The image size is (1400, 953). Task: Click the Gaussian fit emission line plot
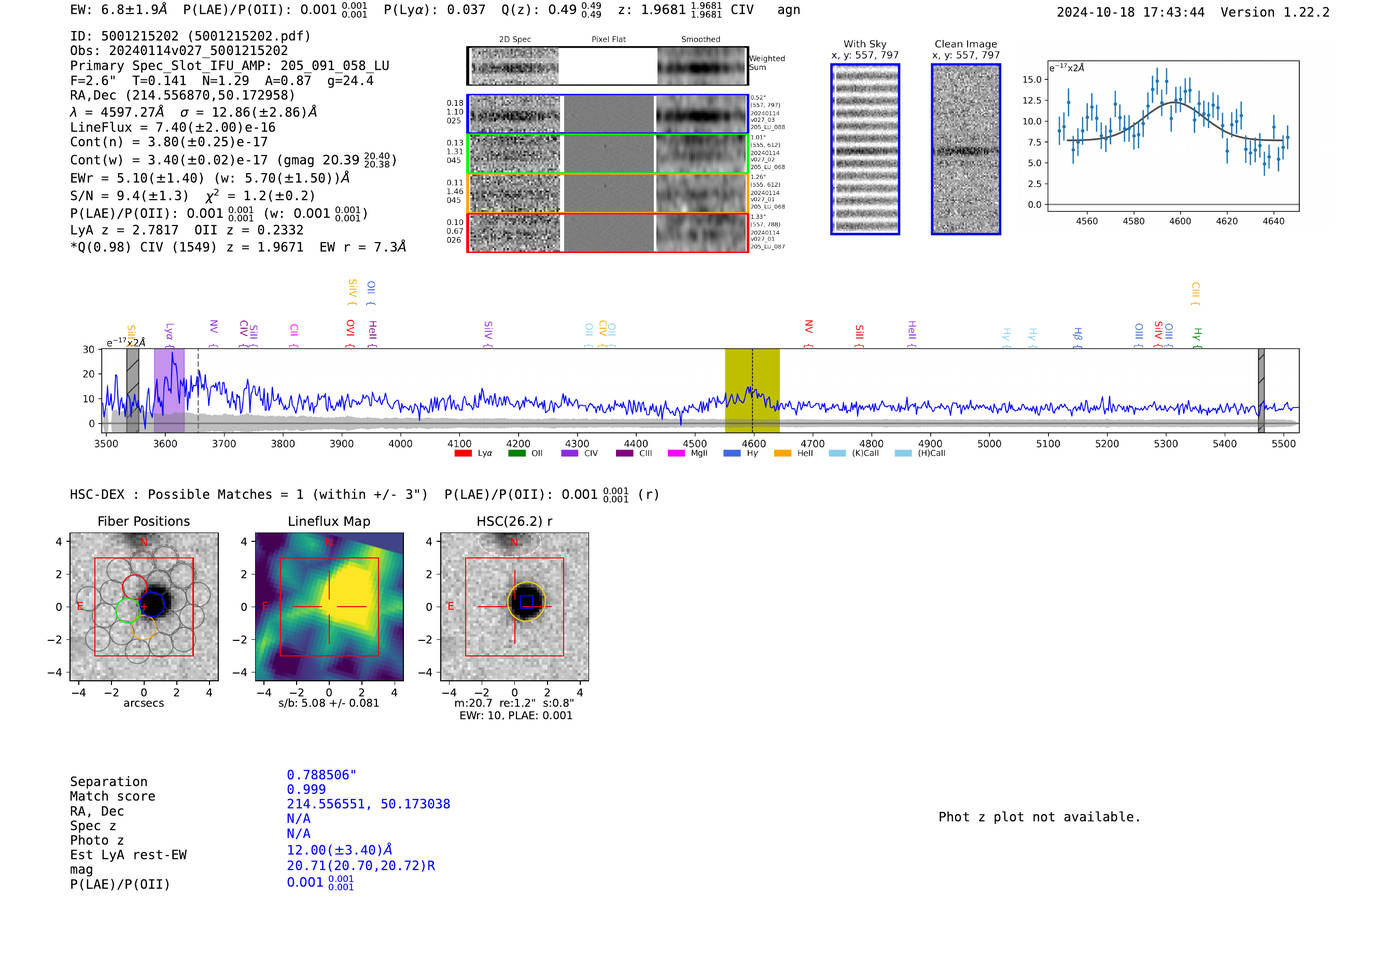(1172, 135)
